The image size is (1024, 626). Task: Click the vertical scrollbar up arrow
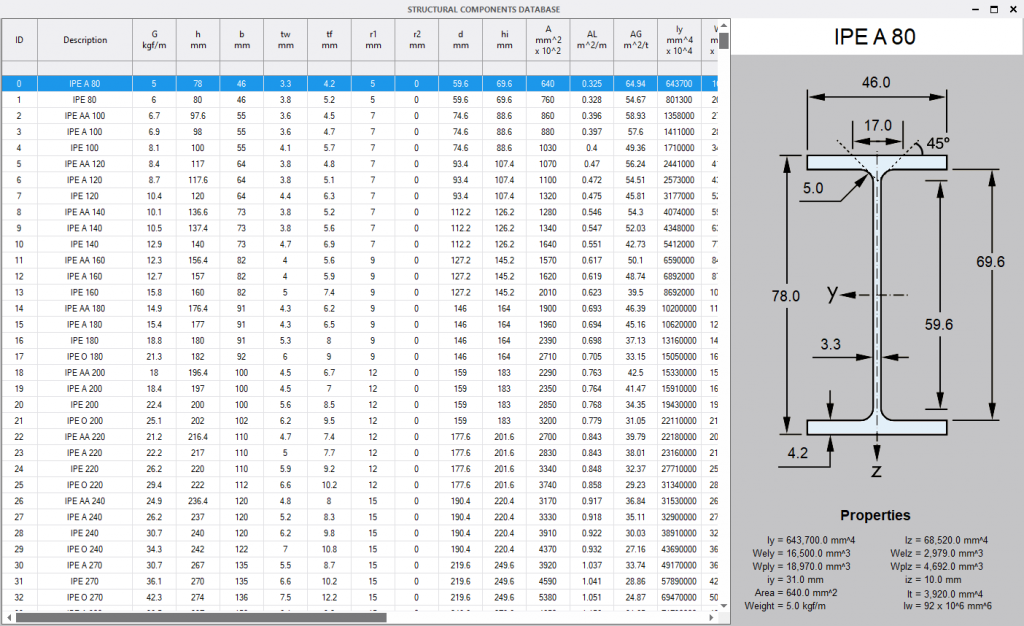(x=724, y=25)
